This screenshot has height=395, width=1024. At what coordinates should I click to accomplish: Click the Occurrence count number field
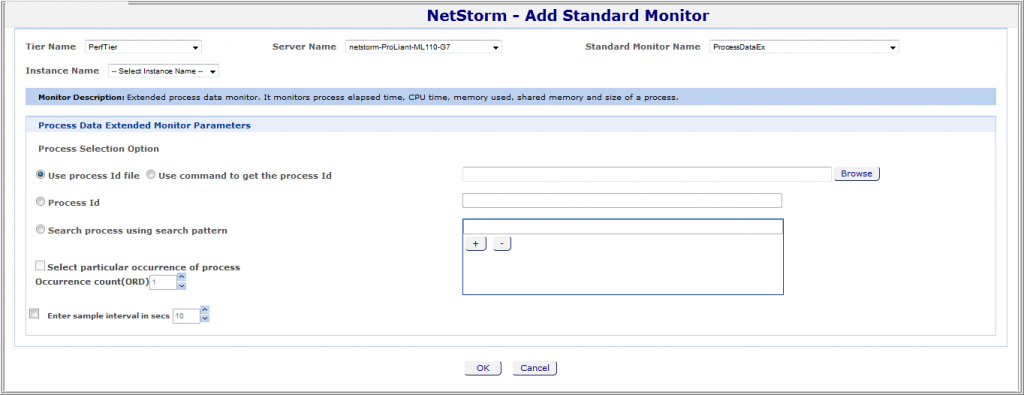tap(163, 282)
